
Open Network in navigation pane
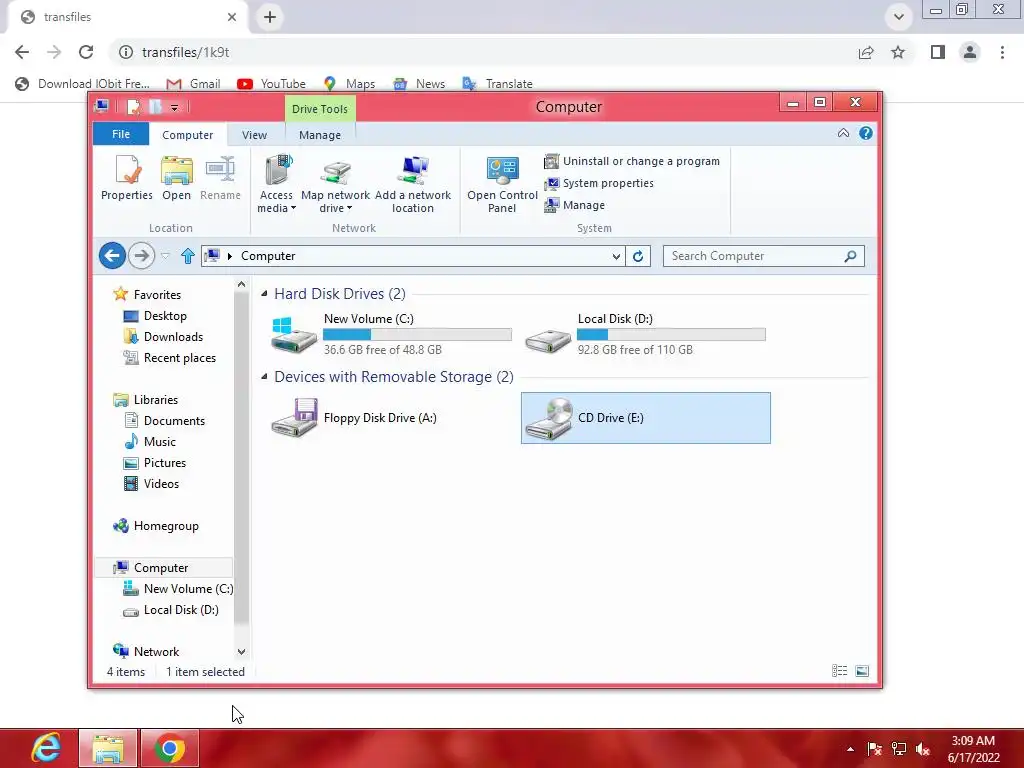pos(146,652)
